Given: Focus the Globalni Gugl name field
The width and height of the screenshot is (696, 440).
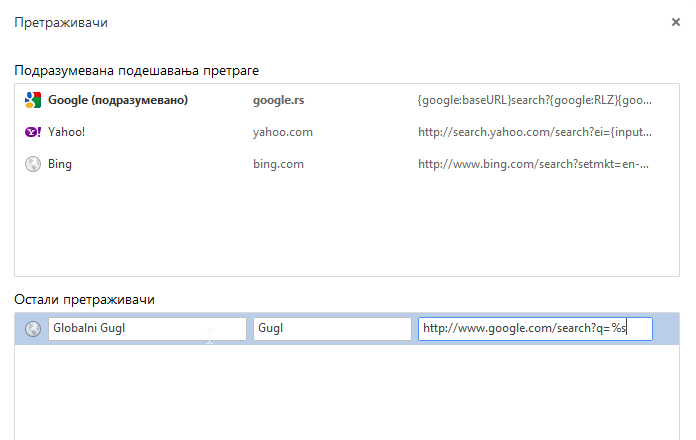Looking at the screenshot, I should coord(147,329).
